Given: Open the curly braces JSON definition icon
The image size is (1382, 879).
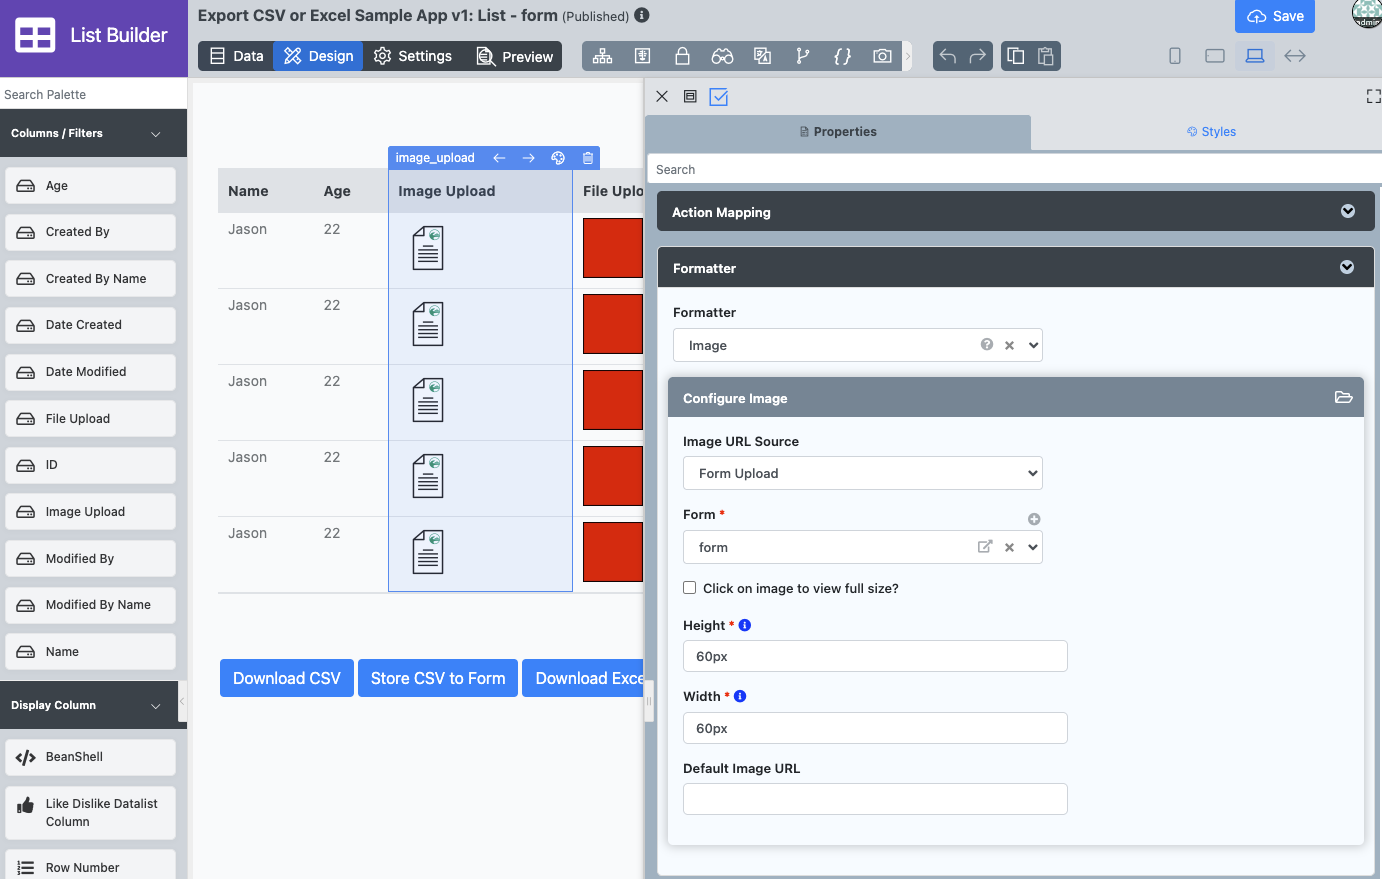Looking at the screenshot, I should pos(842,56).
